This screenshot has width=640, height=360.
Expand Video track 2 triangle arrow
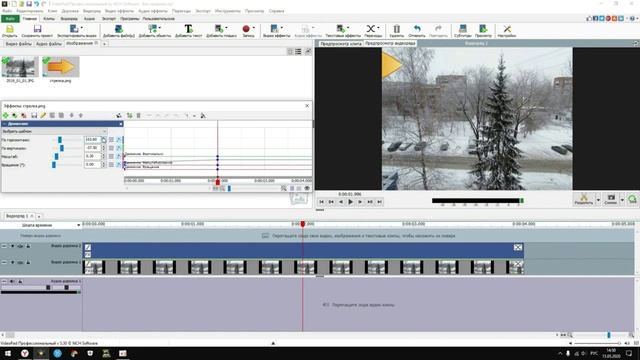click(12, 246)
